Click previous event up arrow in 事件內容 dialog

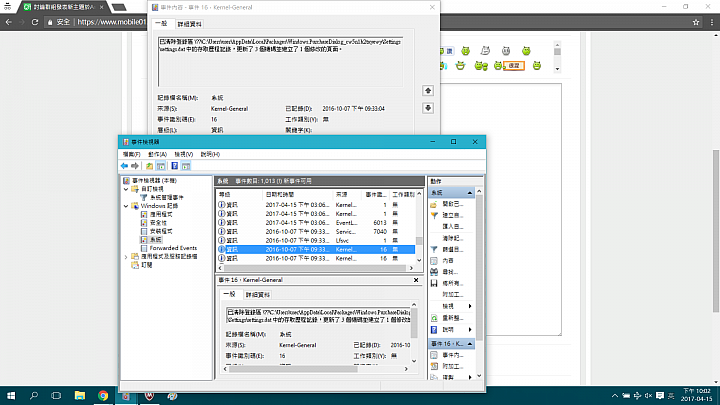point(428,90)
